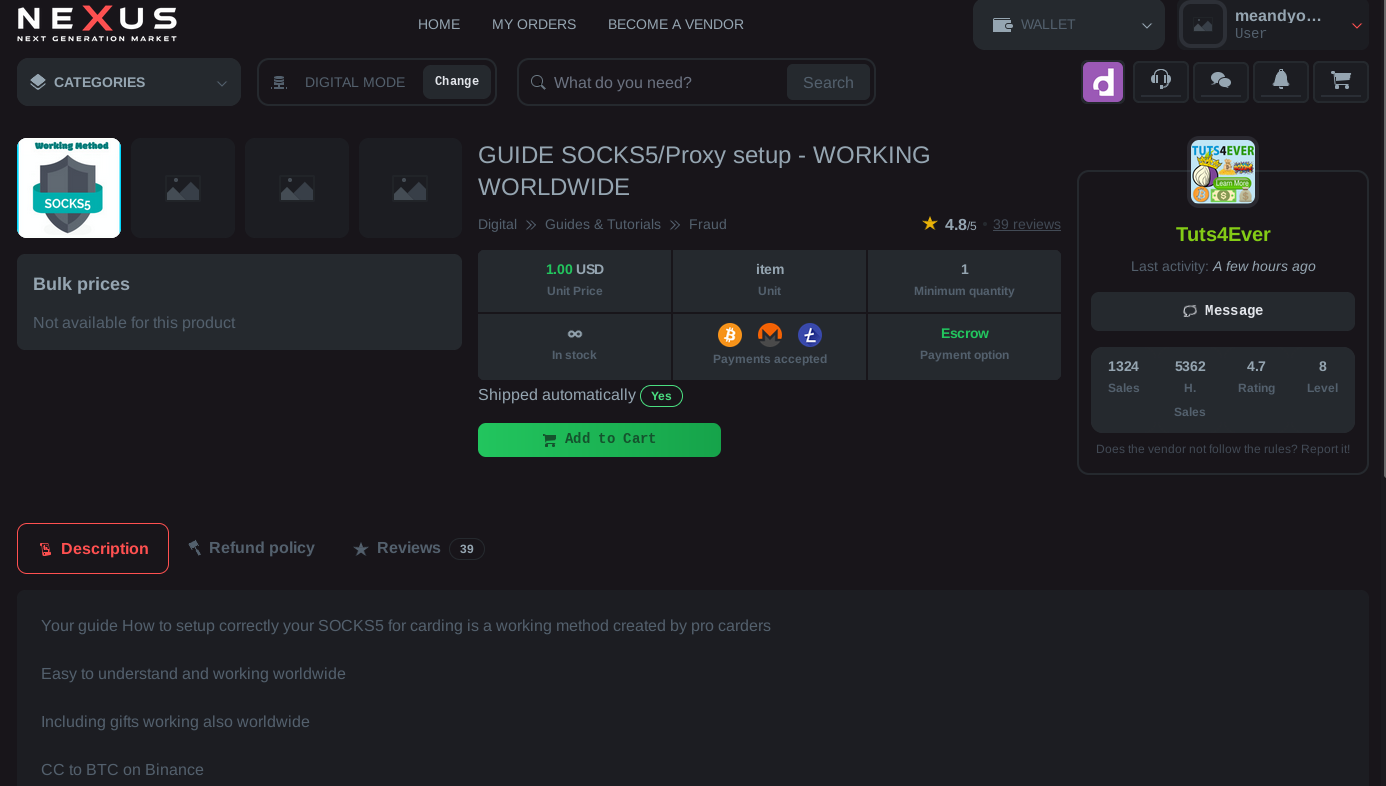Open the support headset icon
The width and height of the screenshot is (1386, 786).
[1160, 81]
